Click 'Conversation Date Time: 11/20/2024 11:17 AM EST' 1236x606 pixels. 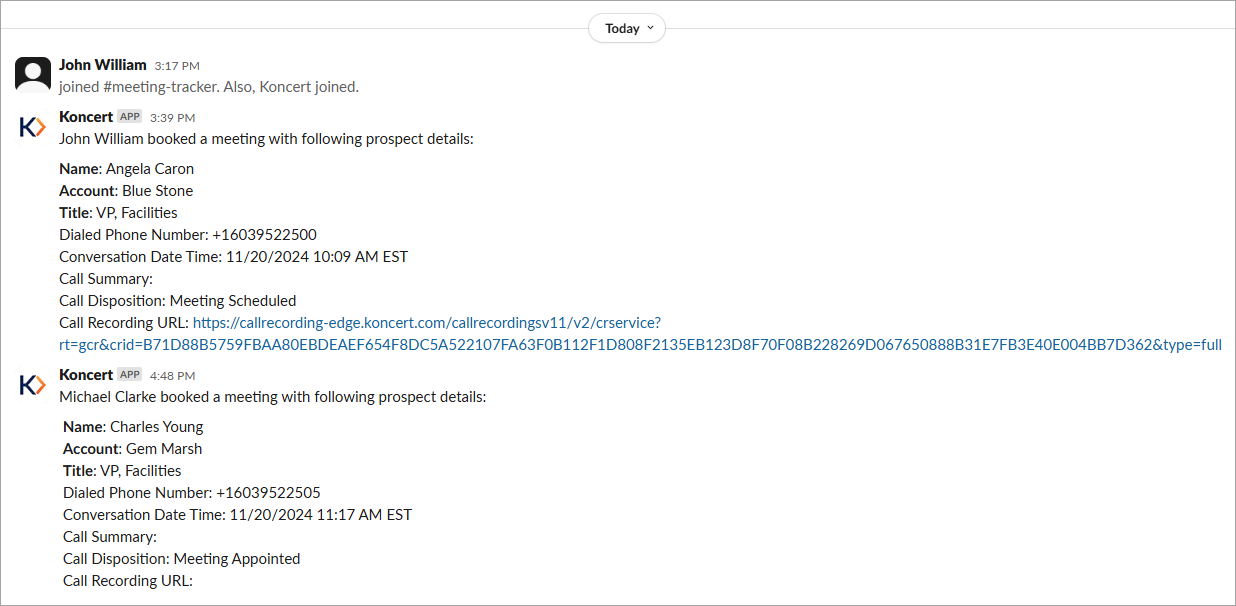238,515
